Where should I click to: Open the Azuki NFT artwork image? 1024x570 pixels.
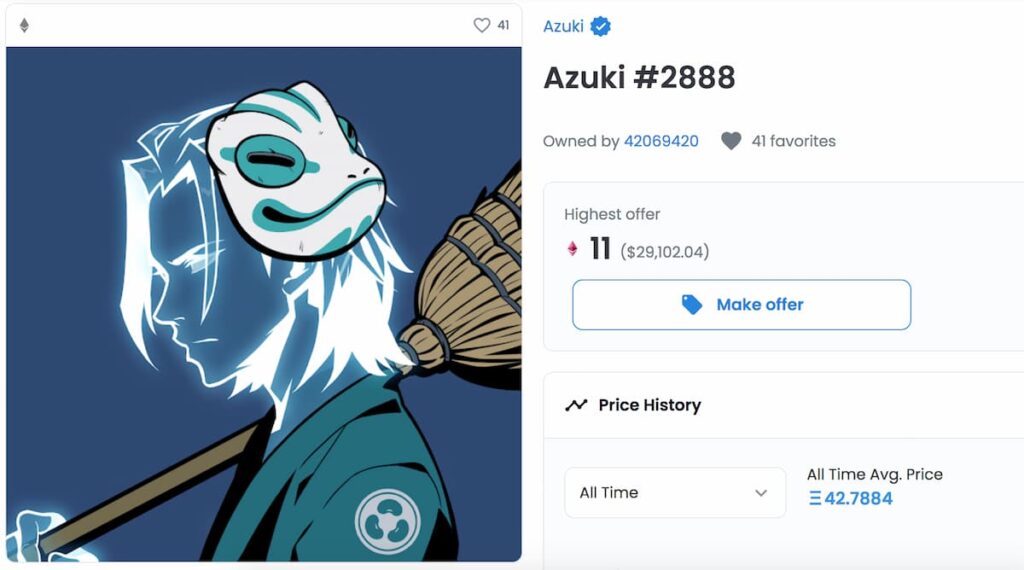click(264, 304)
